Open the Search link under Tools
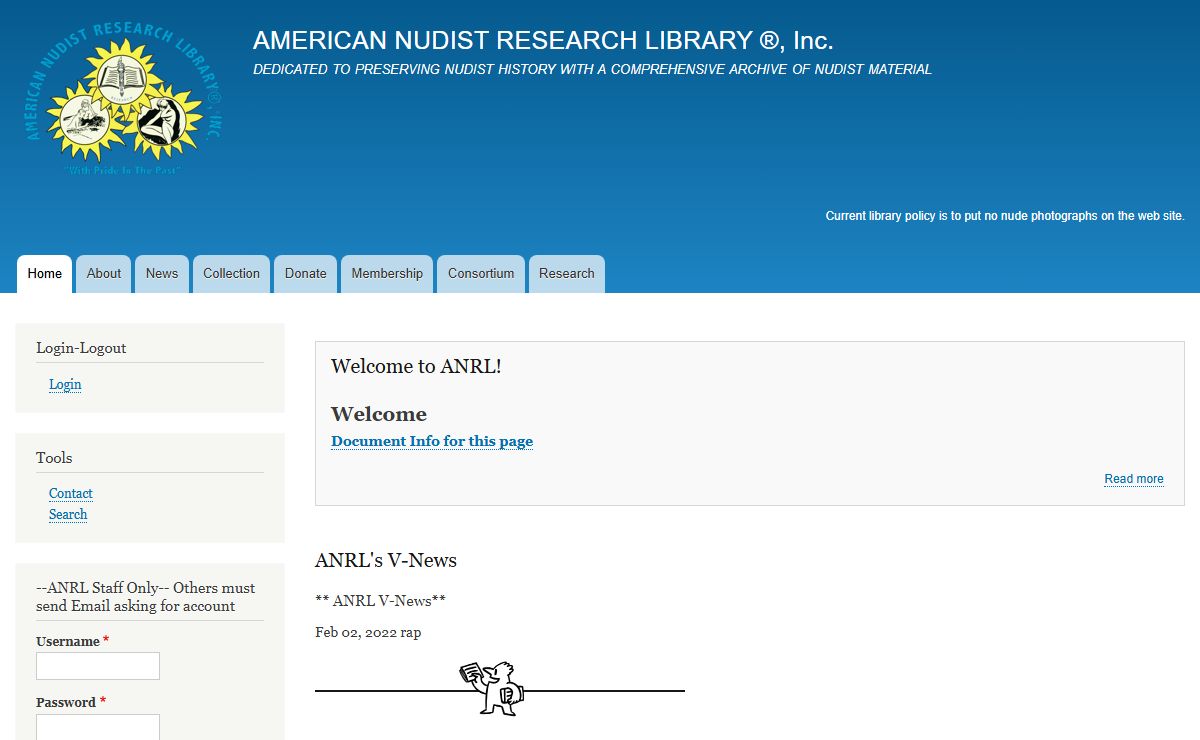Screen dimensions: 1200x740 click(x=68, y=514)
